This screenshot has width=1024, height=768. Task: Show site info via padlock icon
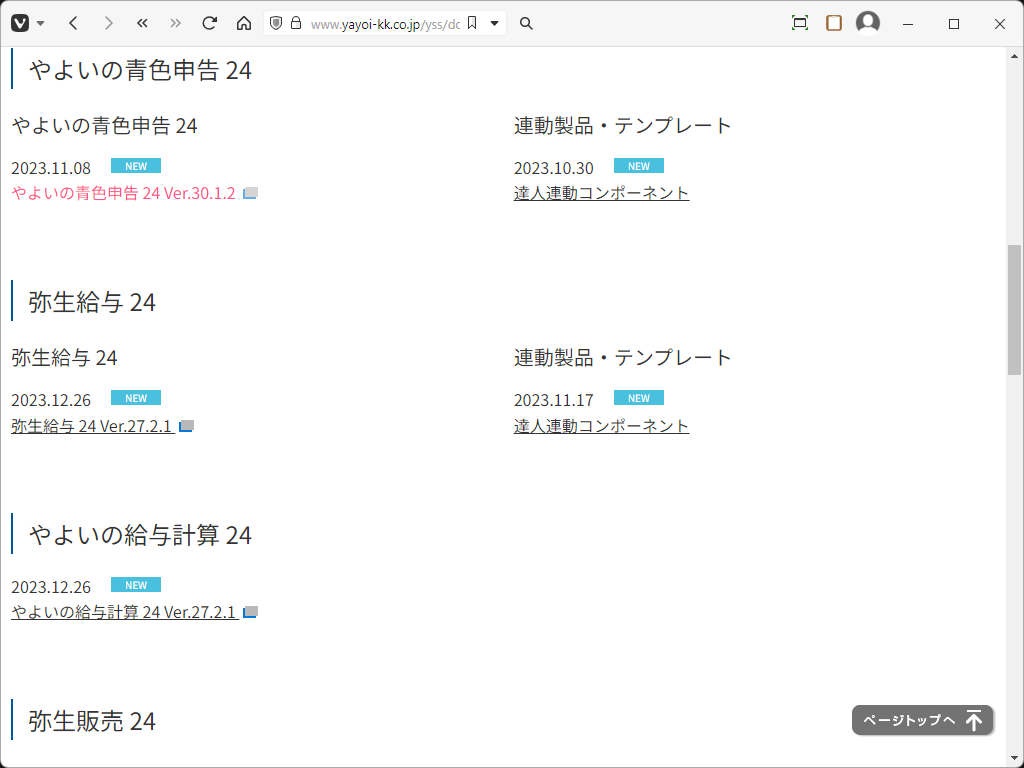(x=296, y=24)
